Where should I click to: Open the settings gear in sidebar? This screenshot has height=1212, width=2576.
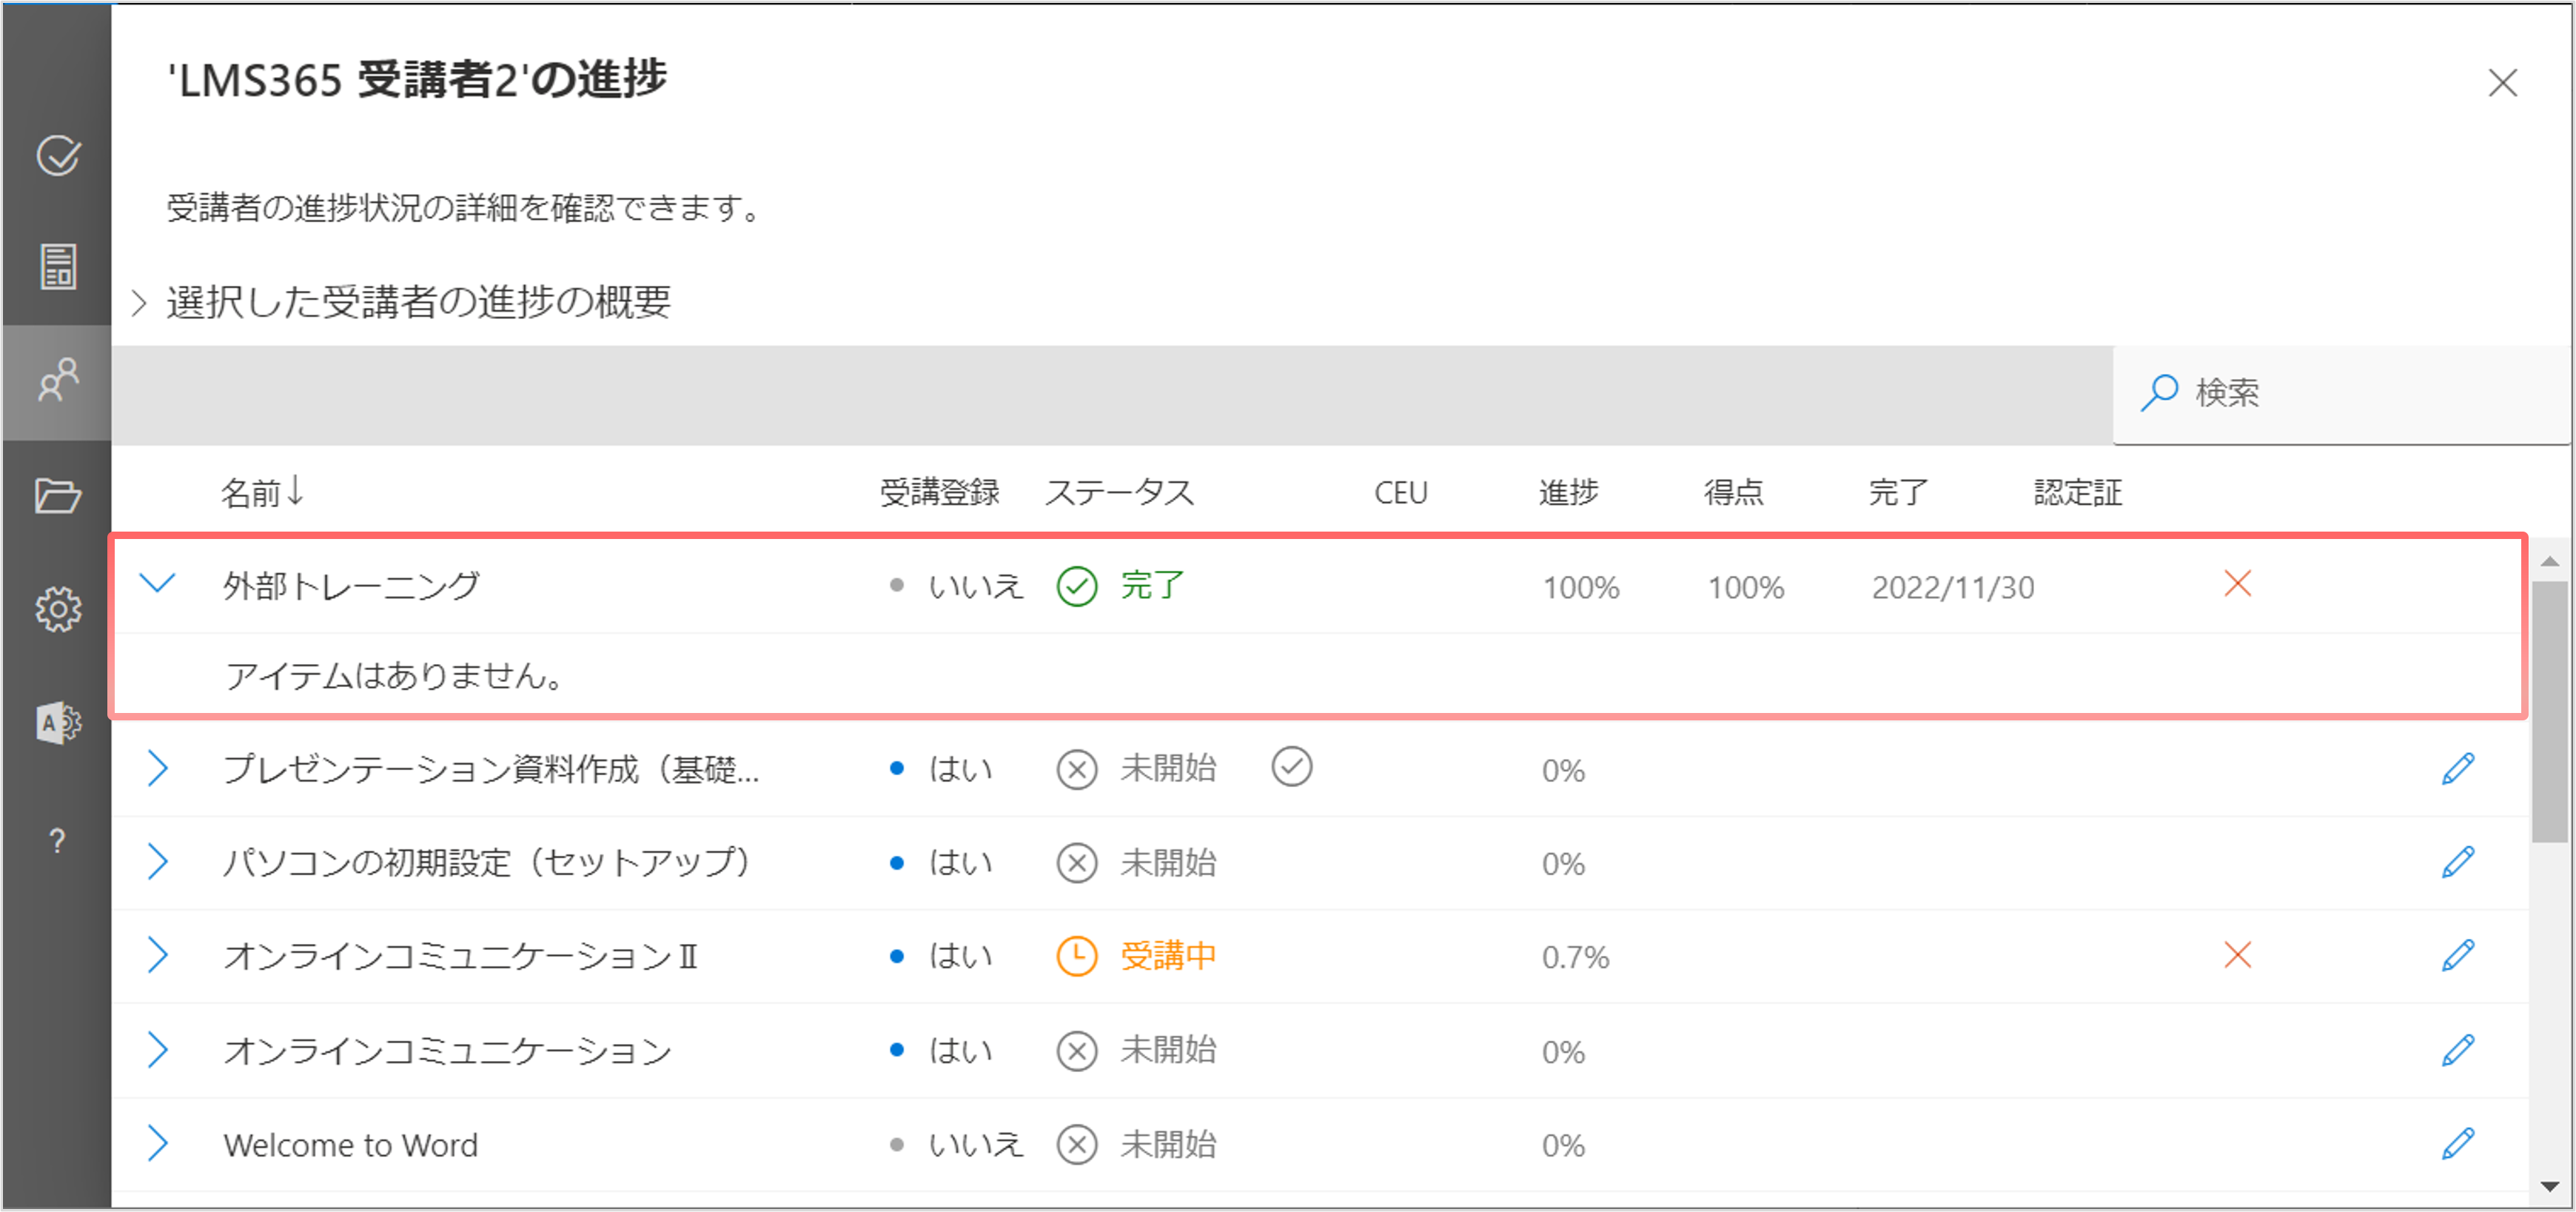(58, 609)
